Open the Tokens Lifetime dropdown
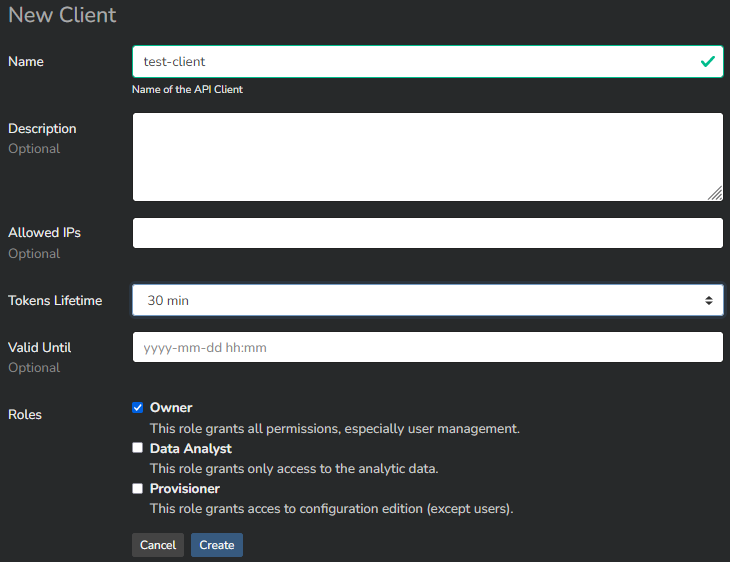The width and height of the screenshot is (730, 562). pyautogui.click(x=427, y=300)
